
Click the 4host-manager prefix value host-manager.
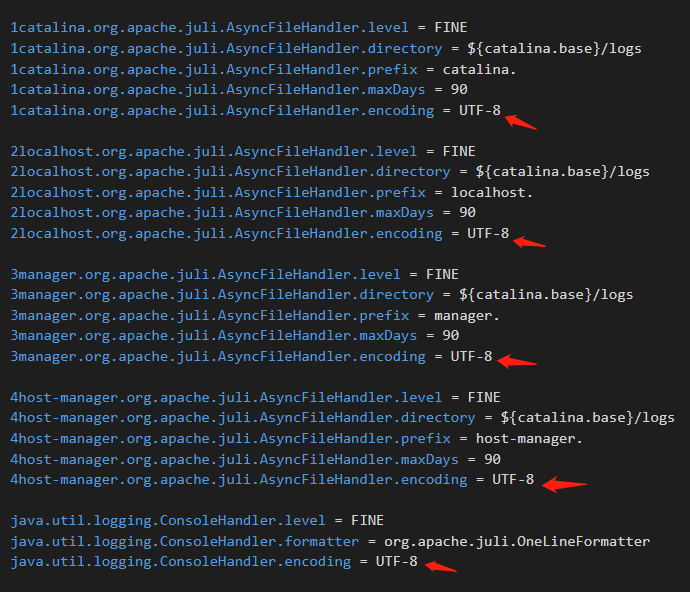(x=529, y=439)
